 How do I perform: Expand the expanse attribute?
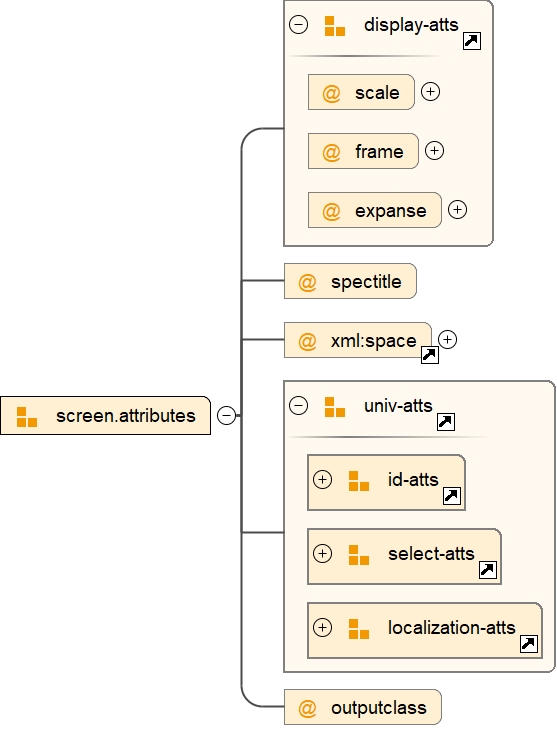point(457,209)
